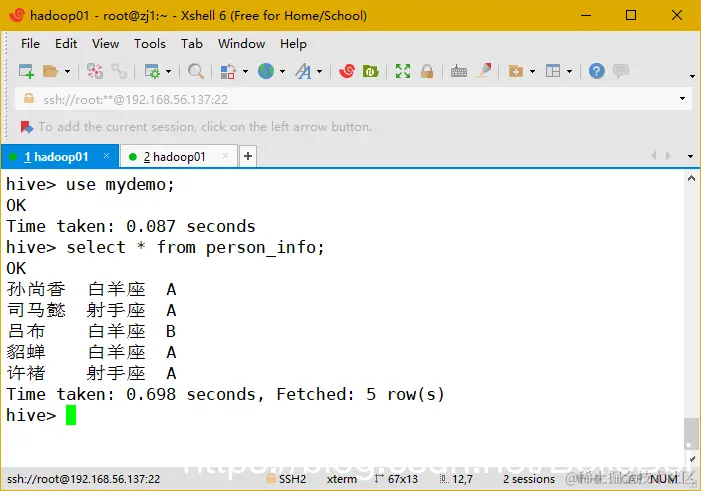Viewport: 701px width, 491px height.
Task: Launch the green Xftp file transfer icon
Action: 371,71
